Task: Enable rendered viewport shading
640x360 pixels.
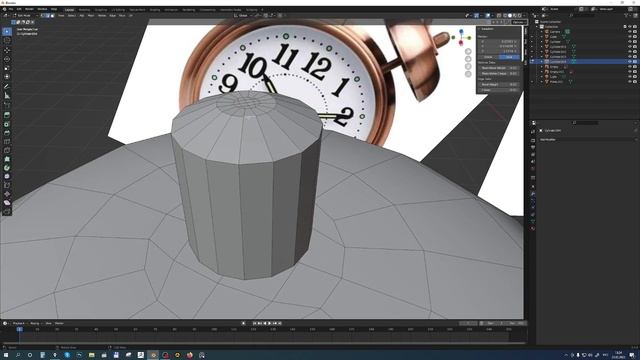Action: point(520,16)
